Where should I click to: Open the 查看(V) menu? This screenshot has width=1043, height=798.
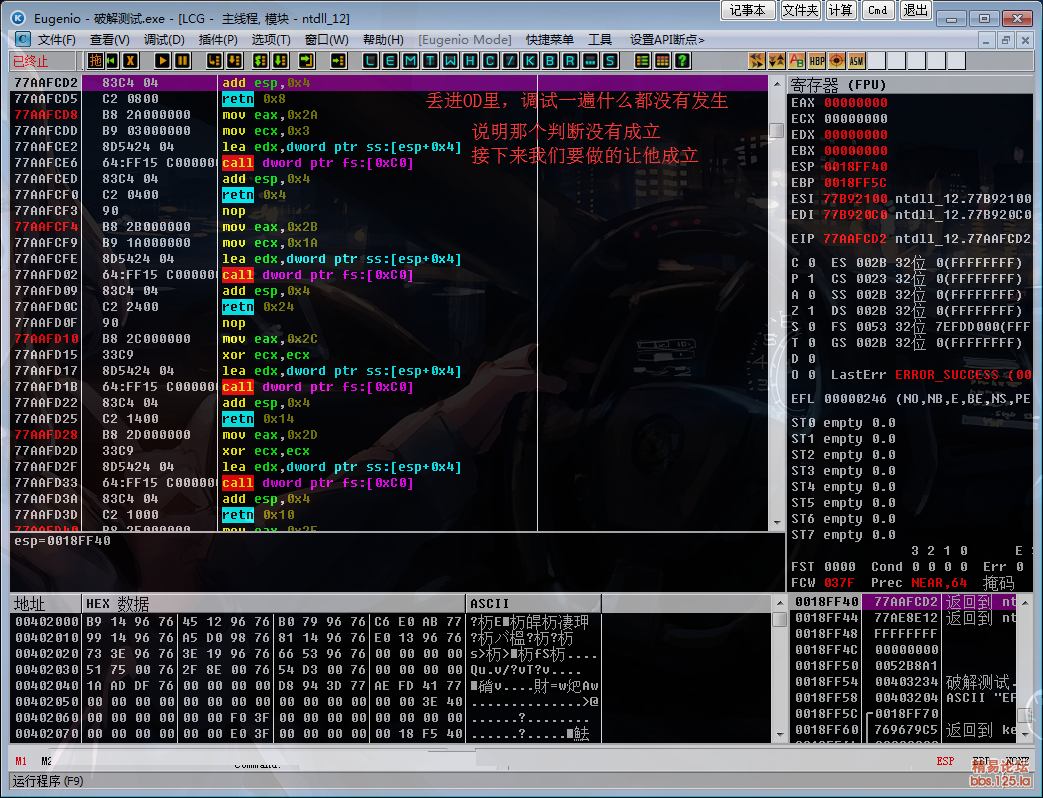[x=110, y=40]
